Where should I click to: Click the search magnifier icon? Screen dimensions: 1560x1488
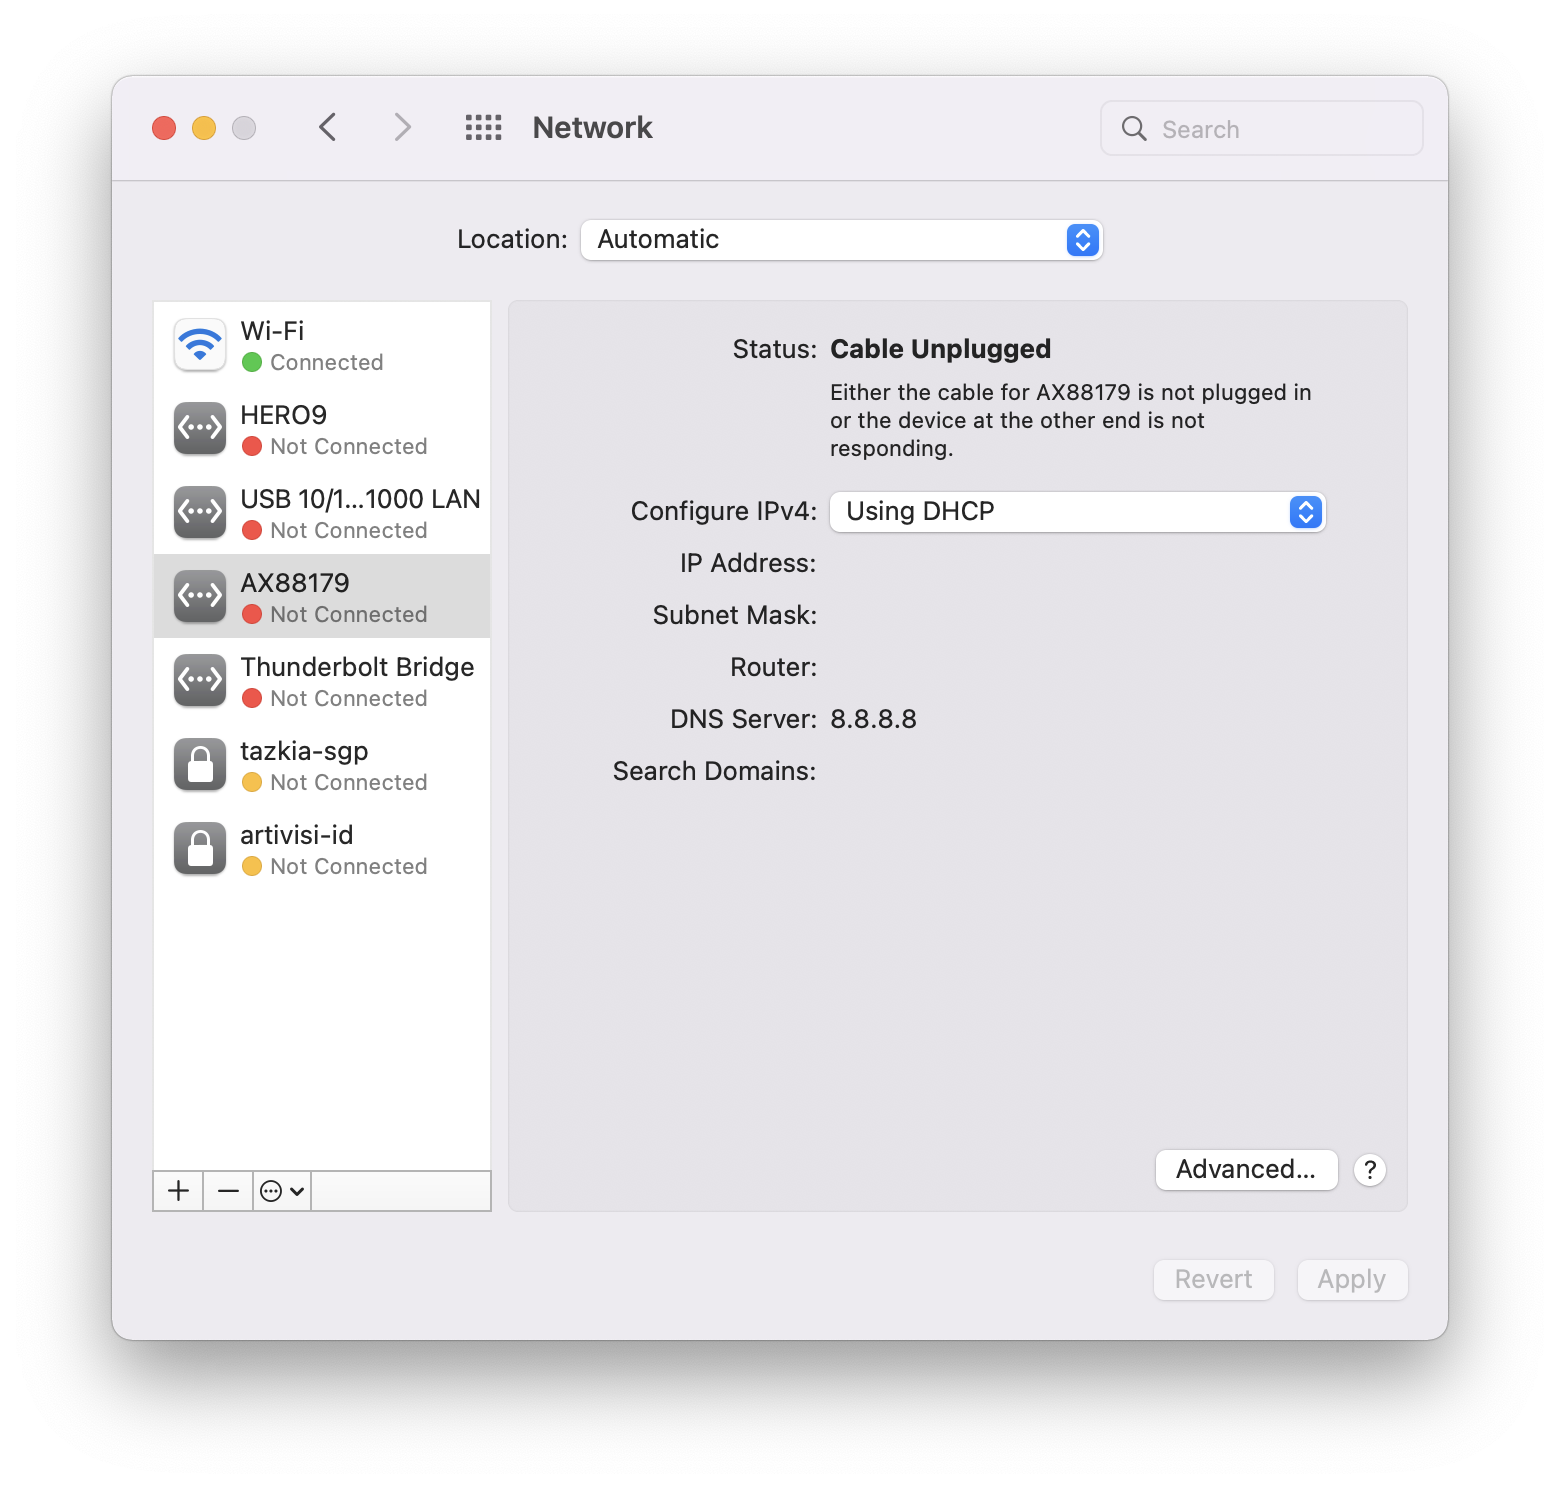tap(1134, 128)
